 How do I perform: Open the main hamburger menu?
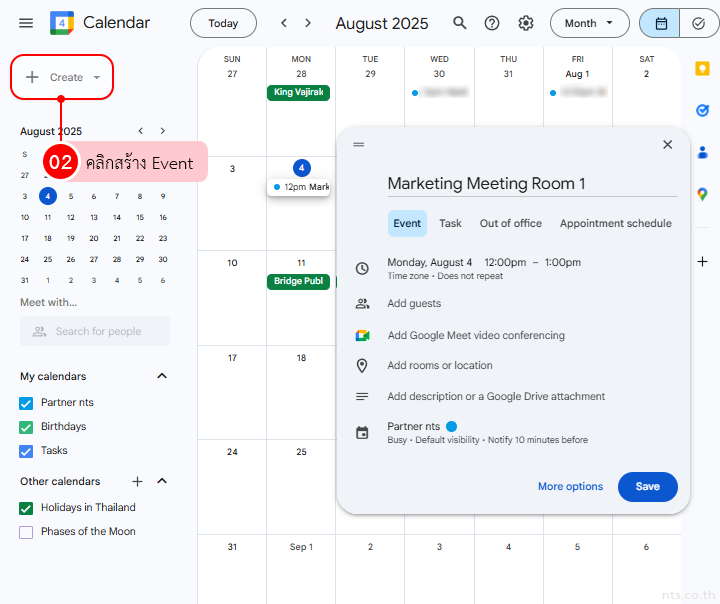point(26,23)
